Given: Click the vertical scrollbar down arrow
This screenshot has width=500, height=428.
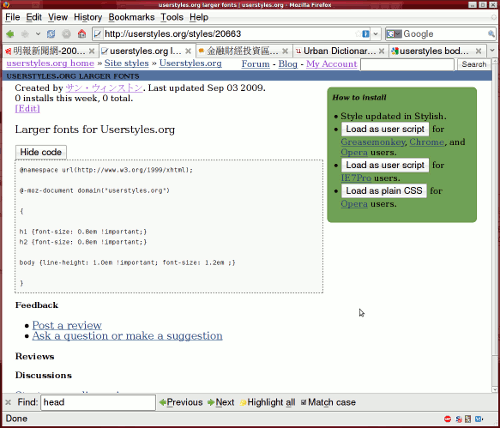Looking at the screenshot, I should (494, 389).
